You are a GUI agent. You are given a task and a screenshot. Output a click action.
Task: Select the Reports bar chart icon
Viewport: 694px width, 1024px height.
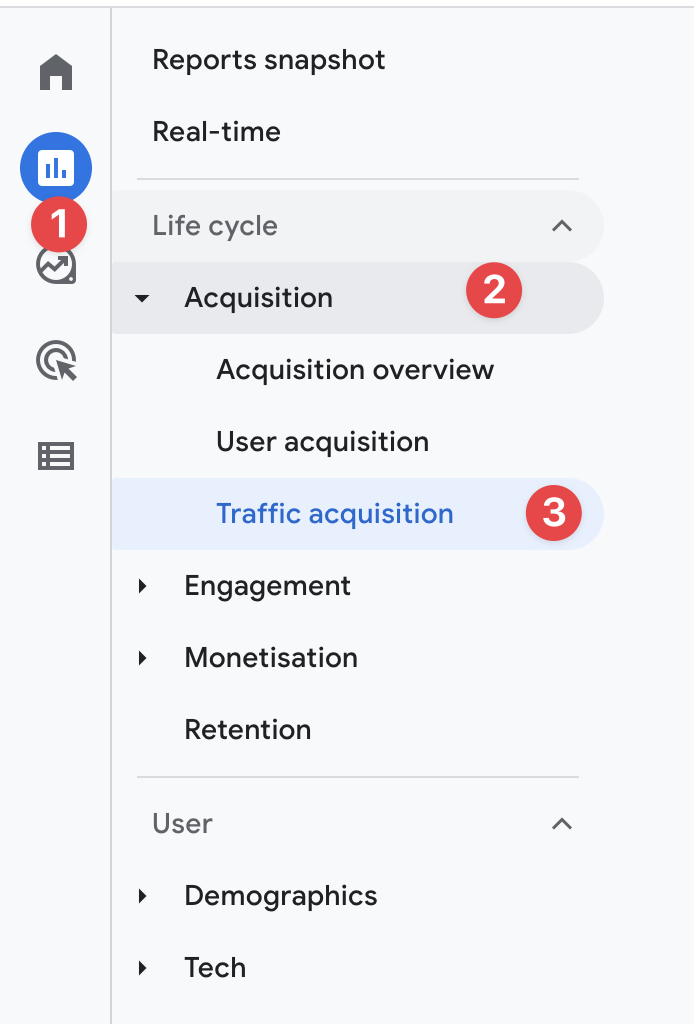pyautogui.click(x=56, y=168)
